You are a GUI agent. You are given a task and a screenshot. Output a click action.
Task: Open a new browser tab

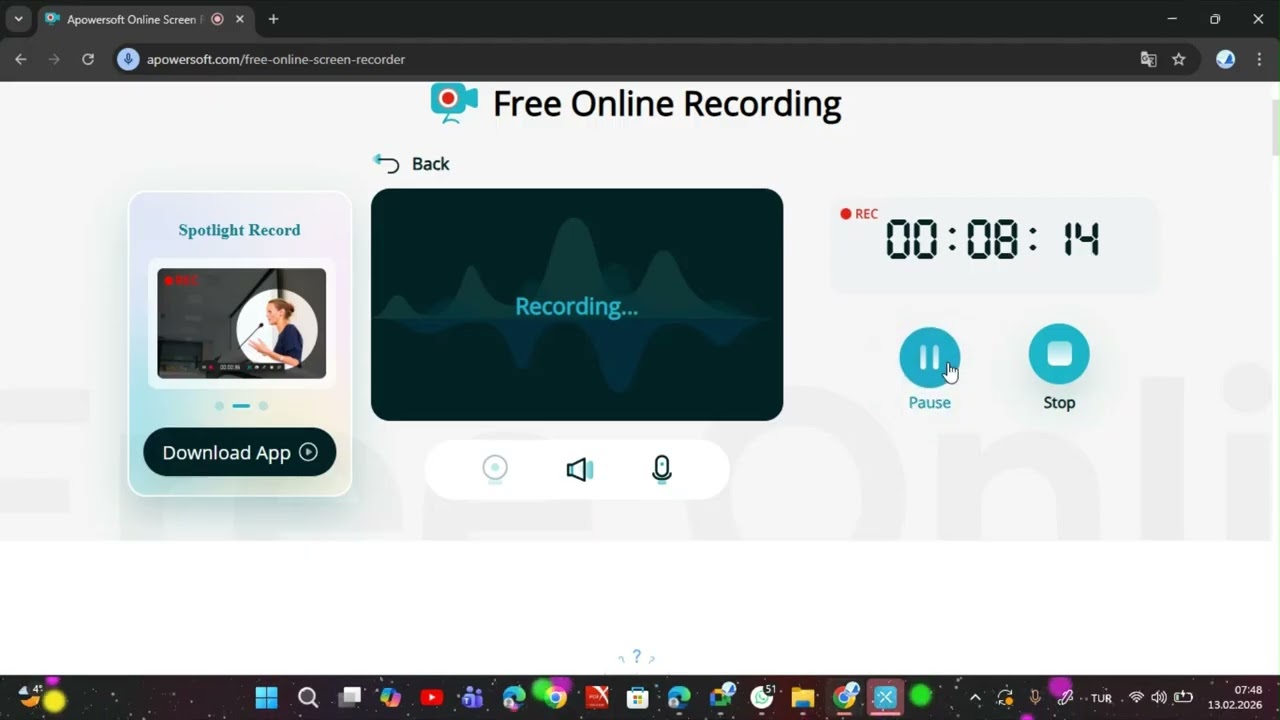click(x=273, y=19)
